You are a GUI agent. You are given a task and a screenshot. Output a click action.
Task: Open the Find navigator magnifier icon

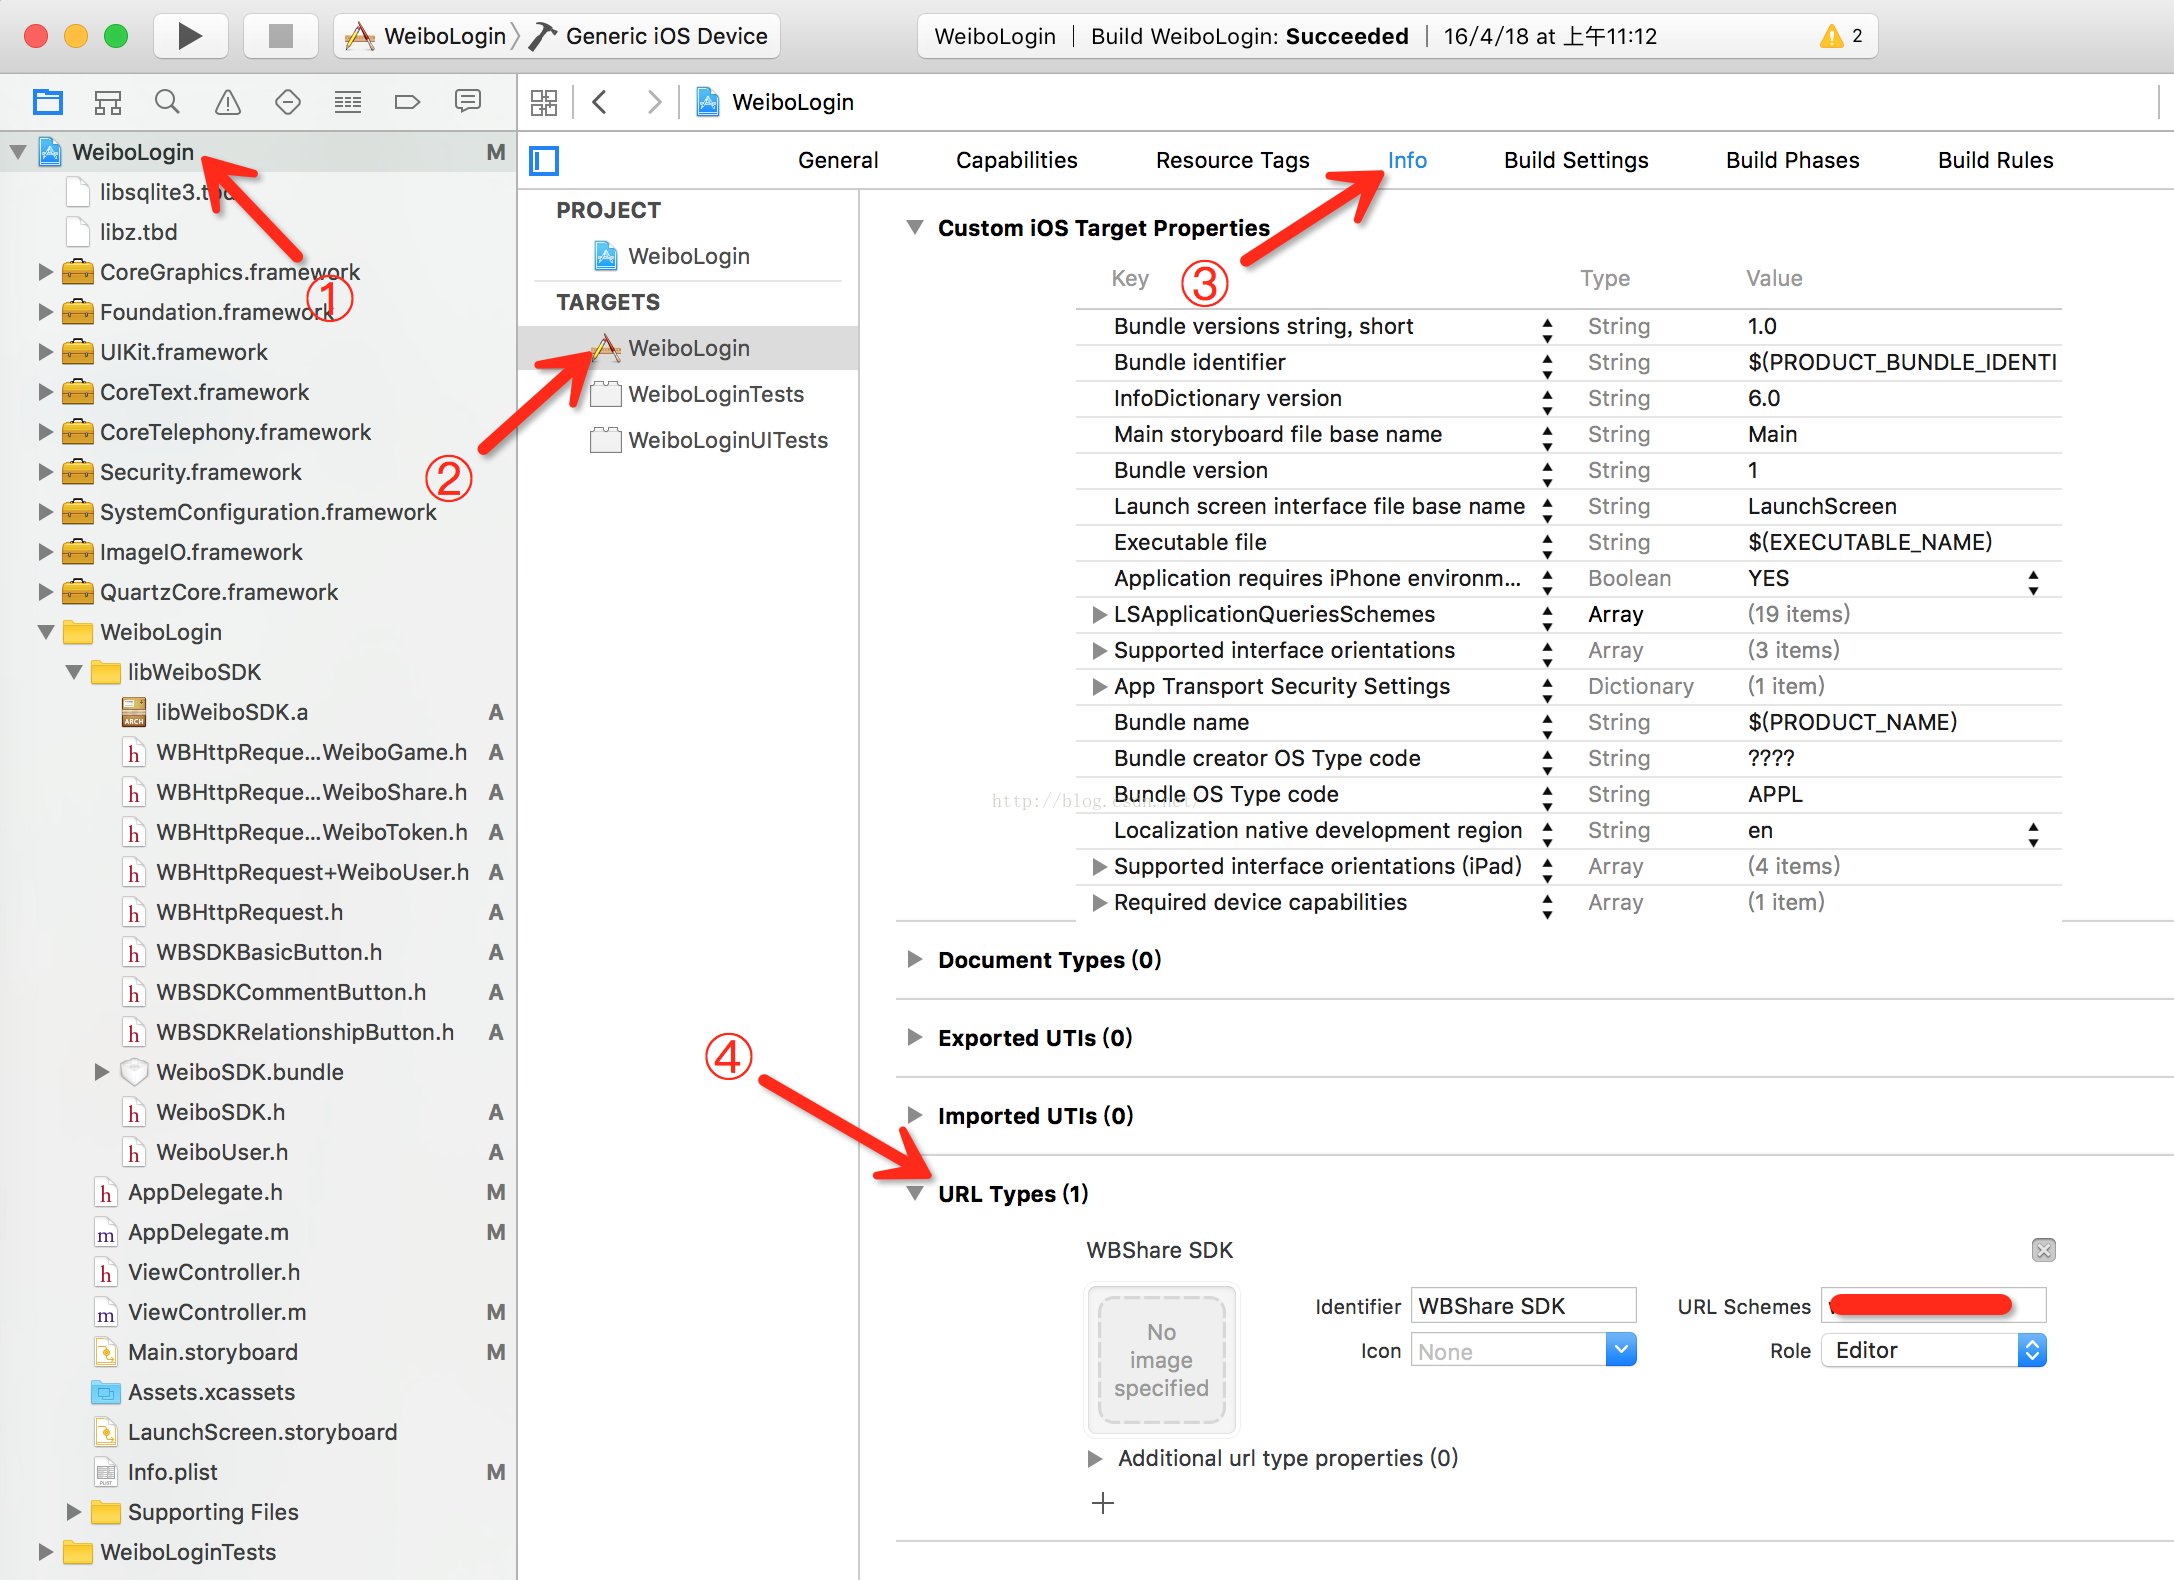167,102
